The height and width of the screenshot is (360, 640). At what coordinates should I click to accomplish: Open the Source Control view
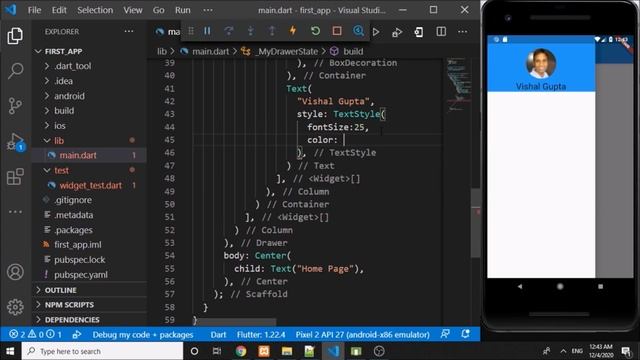tap(15, 106)
